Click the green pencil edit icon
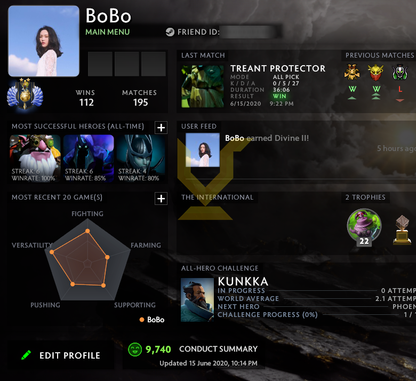The width and height of the screenshot is (416, 381). click(x=26, y=355)
